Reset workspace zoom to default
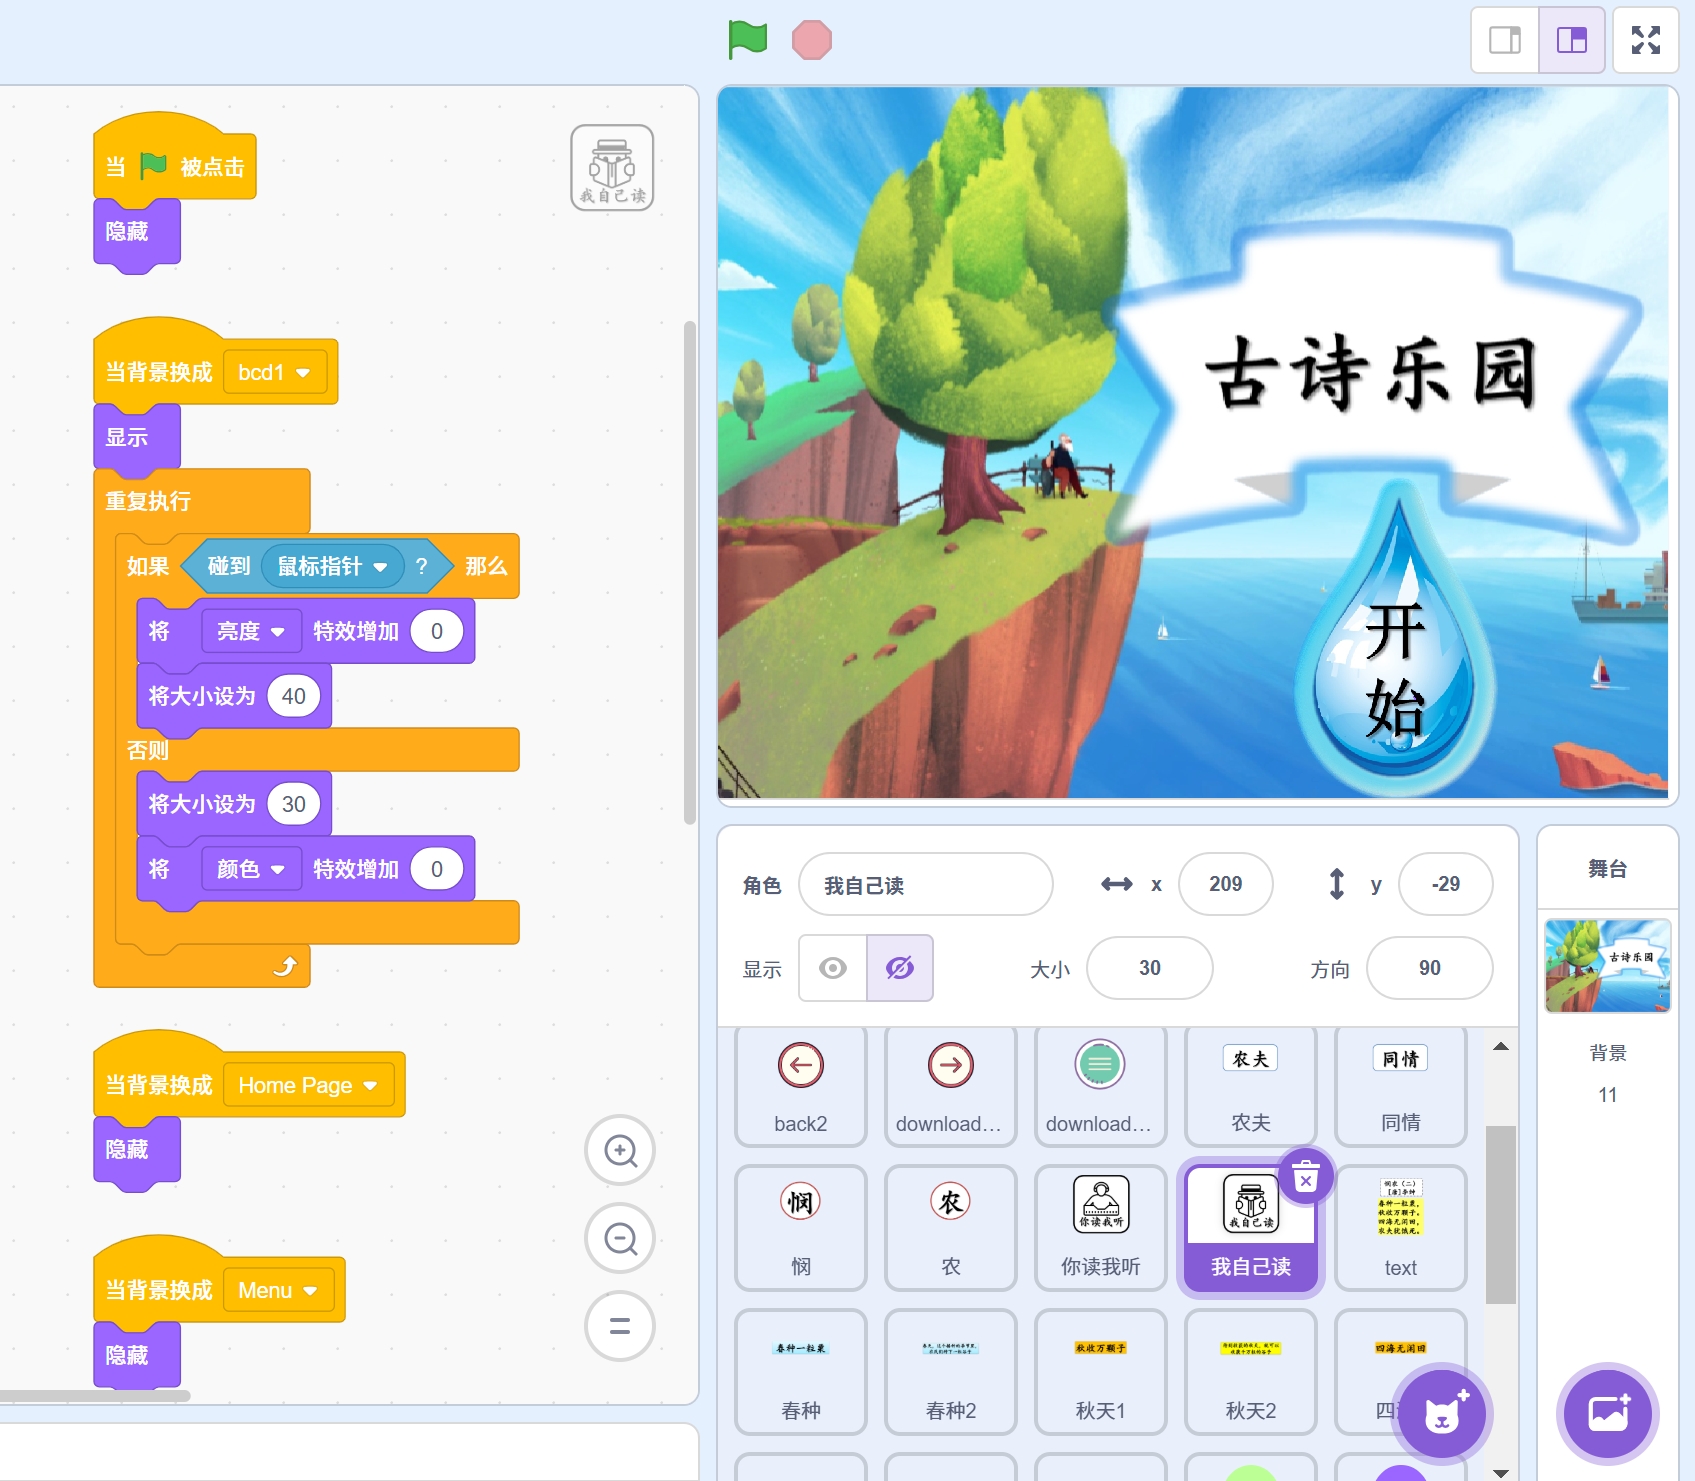1695x1481 pixels. pyautogui.click(x=620, y=1326)
